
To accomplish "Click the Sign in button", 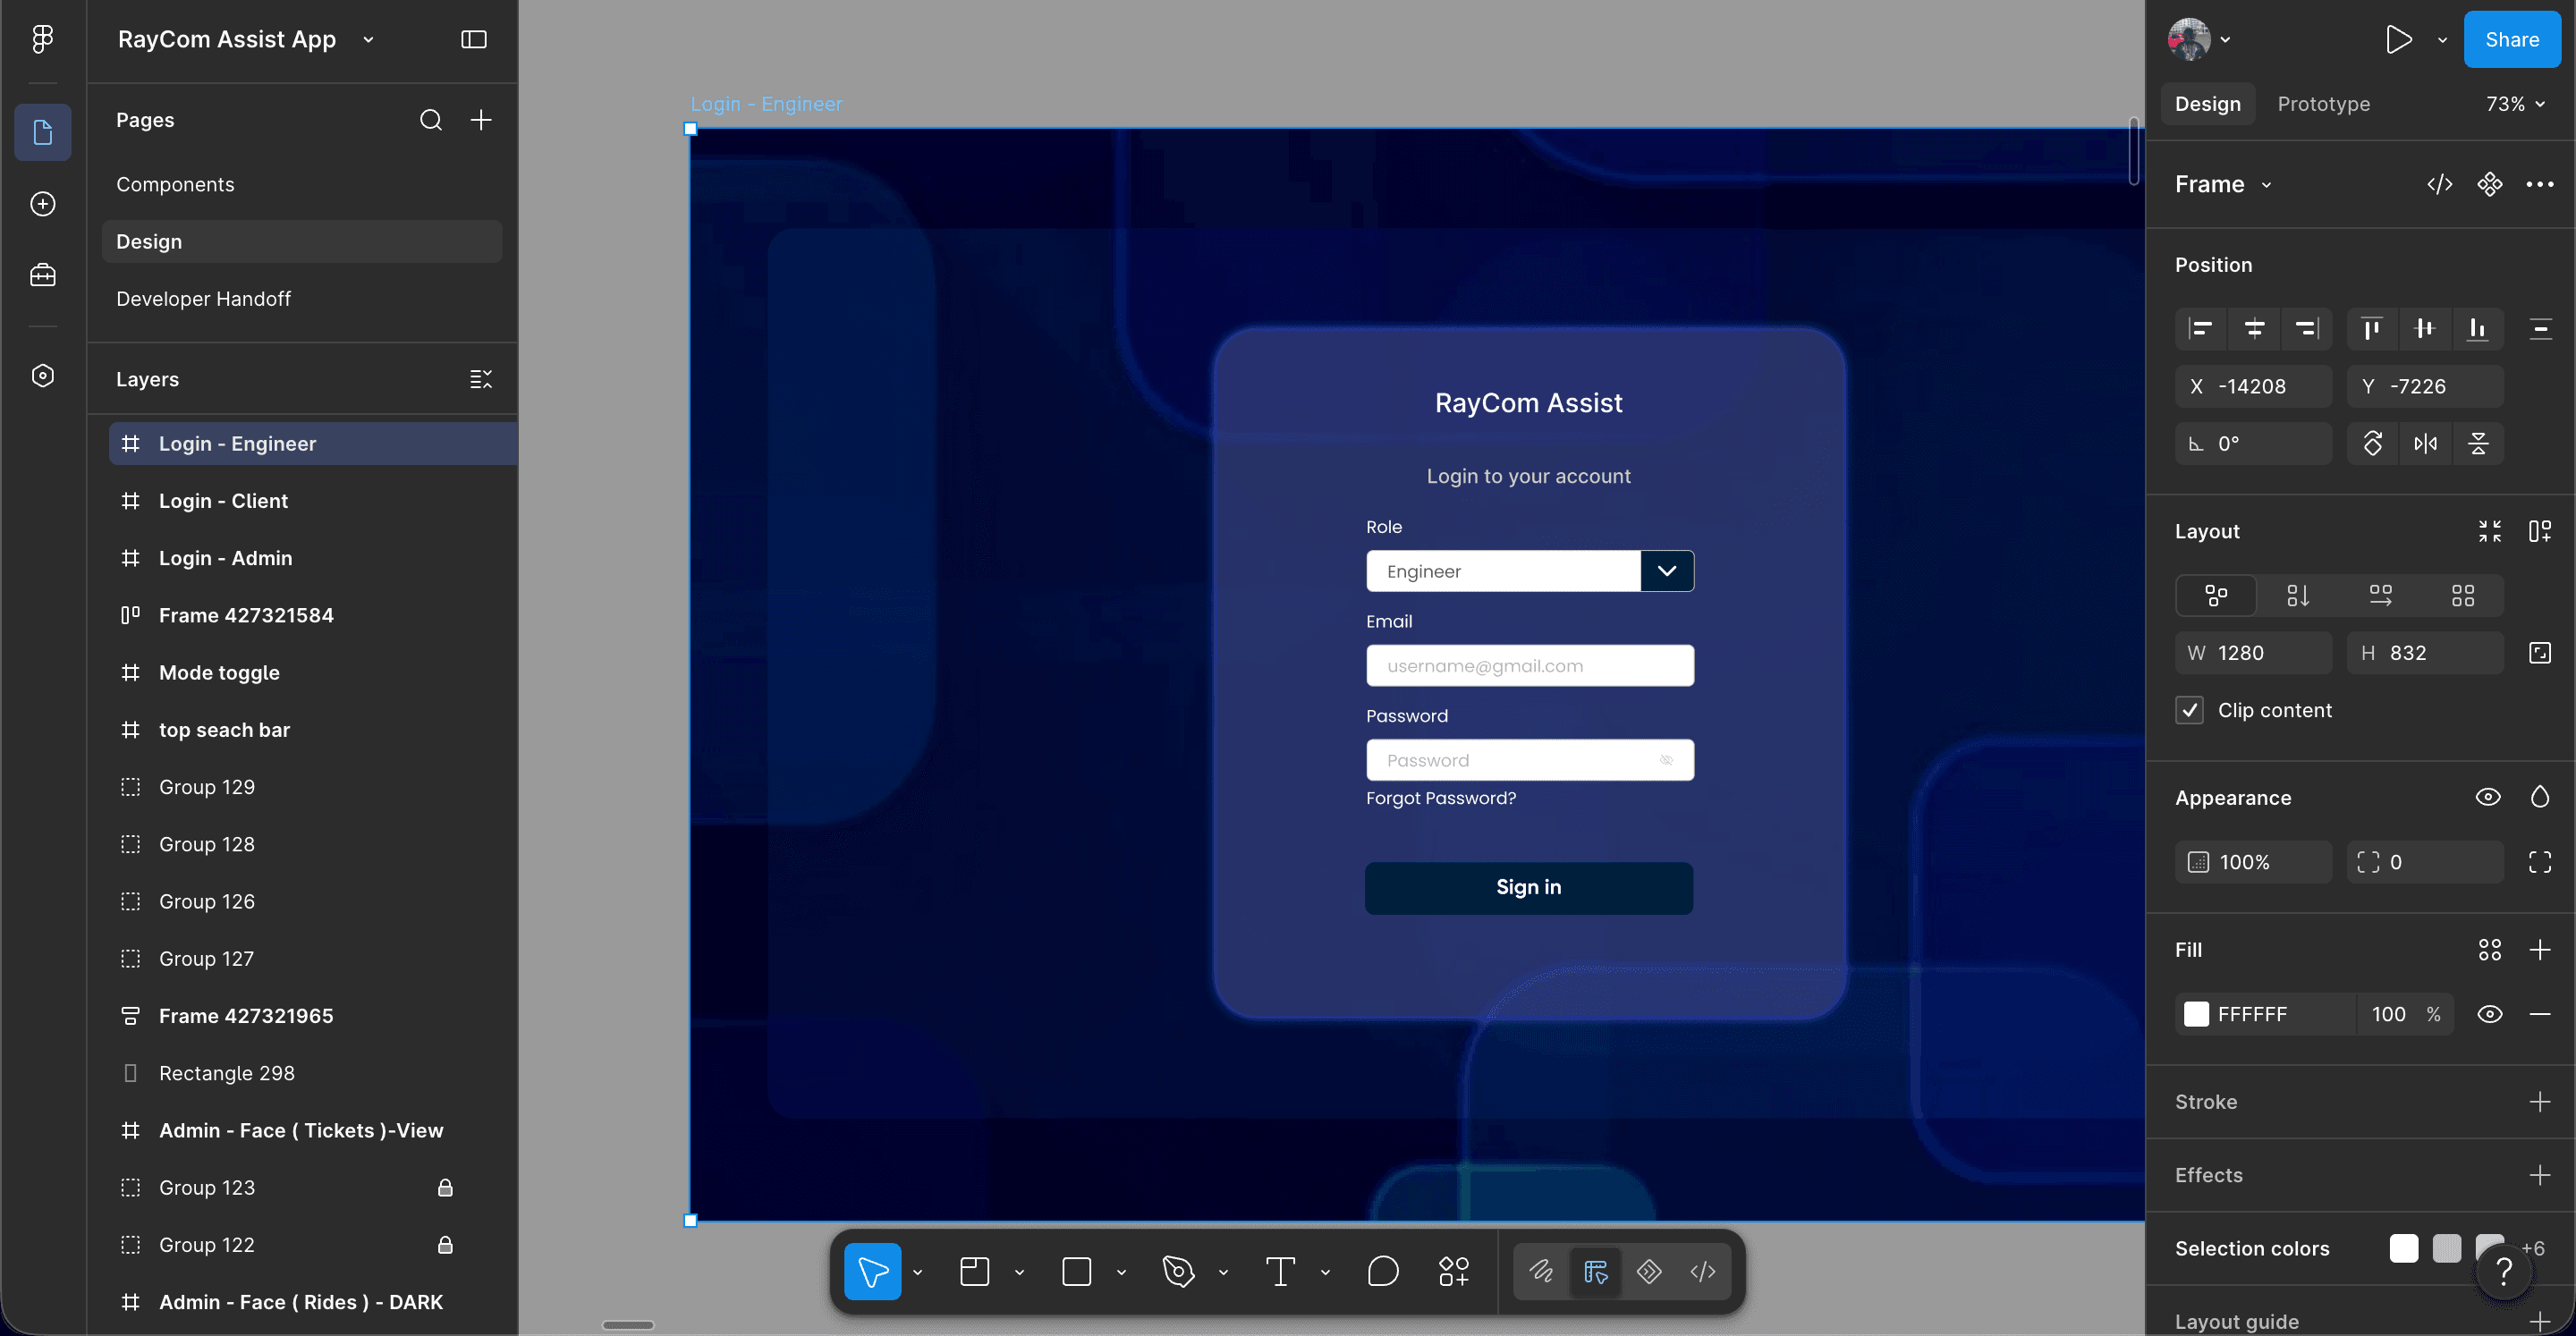I will click(1528, 887).
